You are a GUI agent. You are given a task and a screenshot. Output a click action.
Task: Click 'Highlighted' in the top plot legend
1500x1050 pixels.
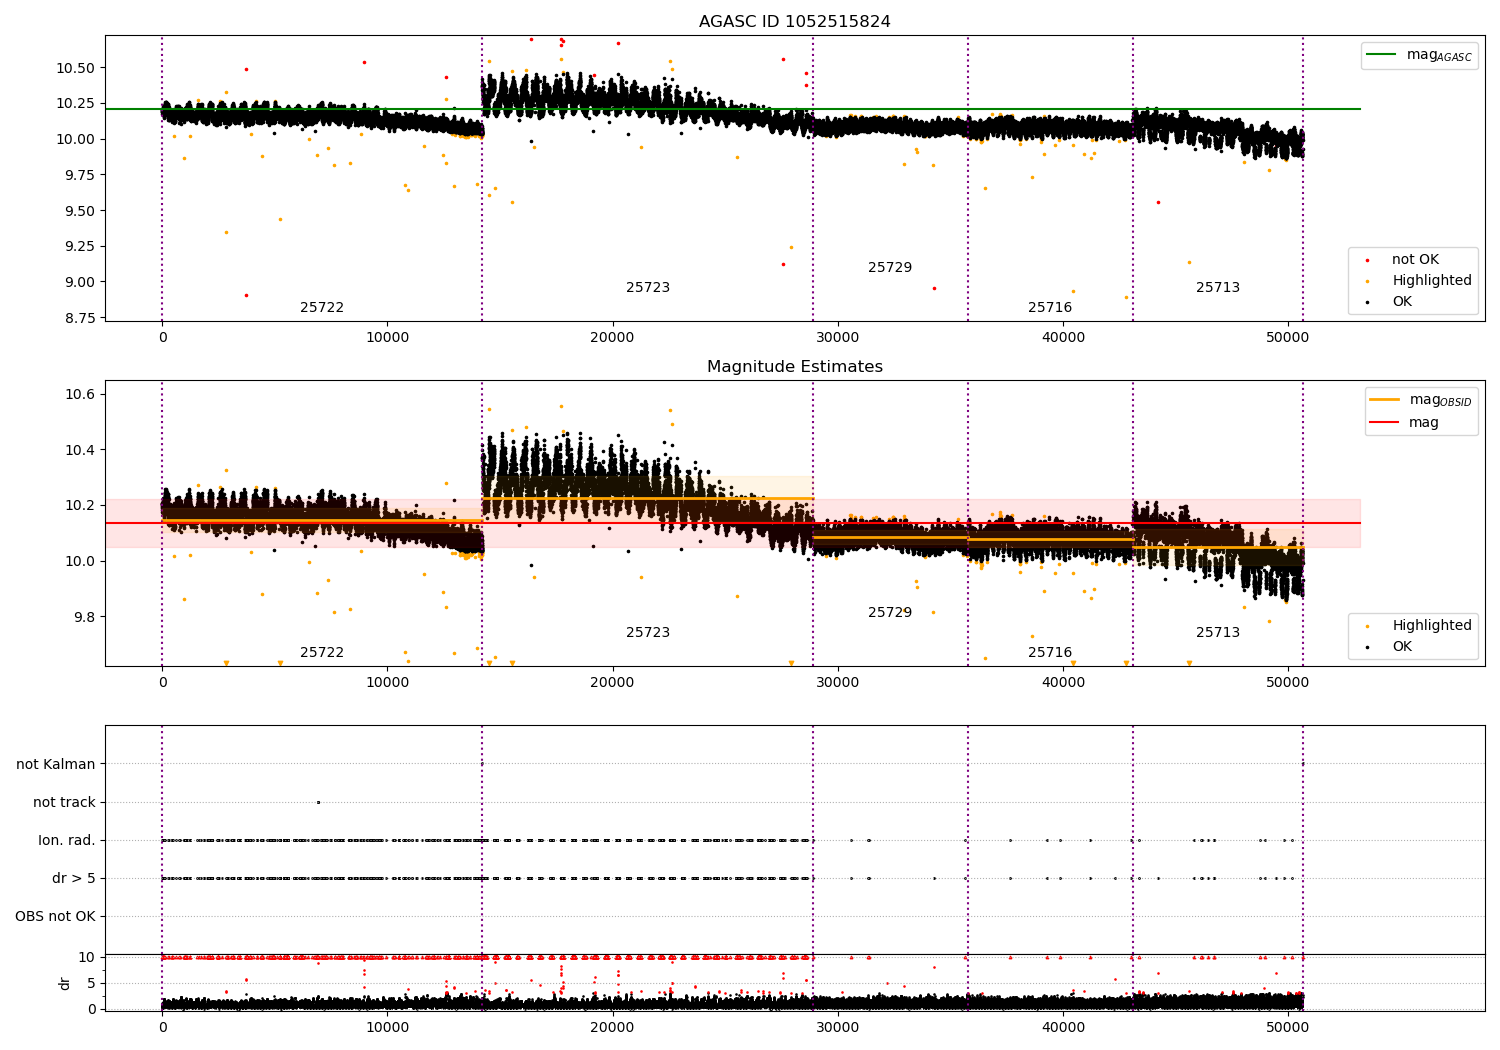pyautogui.click(x=1432, y=281)
